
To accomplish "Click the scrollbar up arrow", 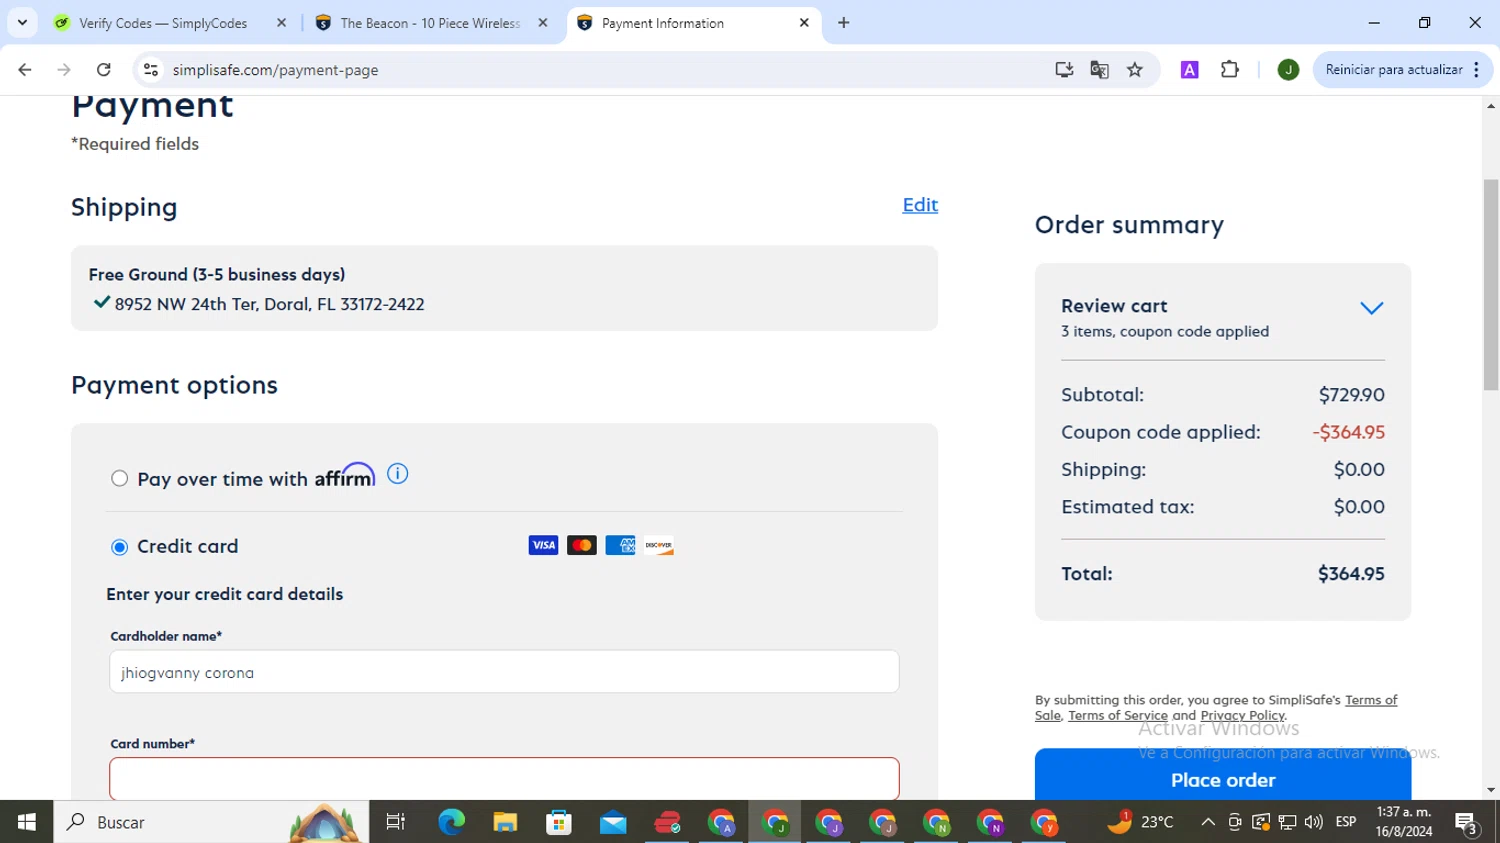I will point(1491,105).
